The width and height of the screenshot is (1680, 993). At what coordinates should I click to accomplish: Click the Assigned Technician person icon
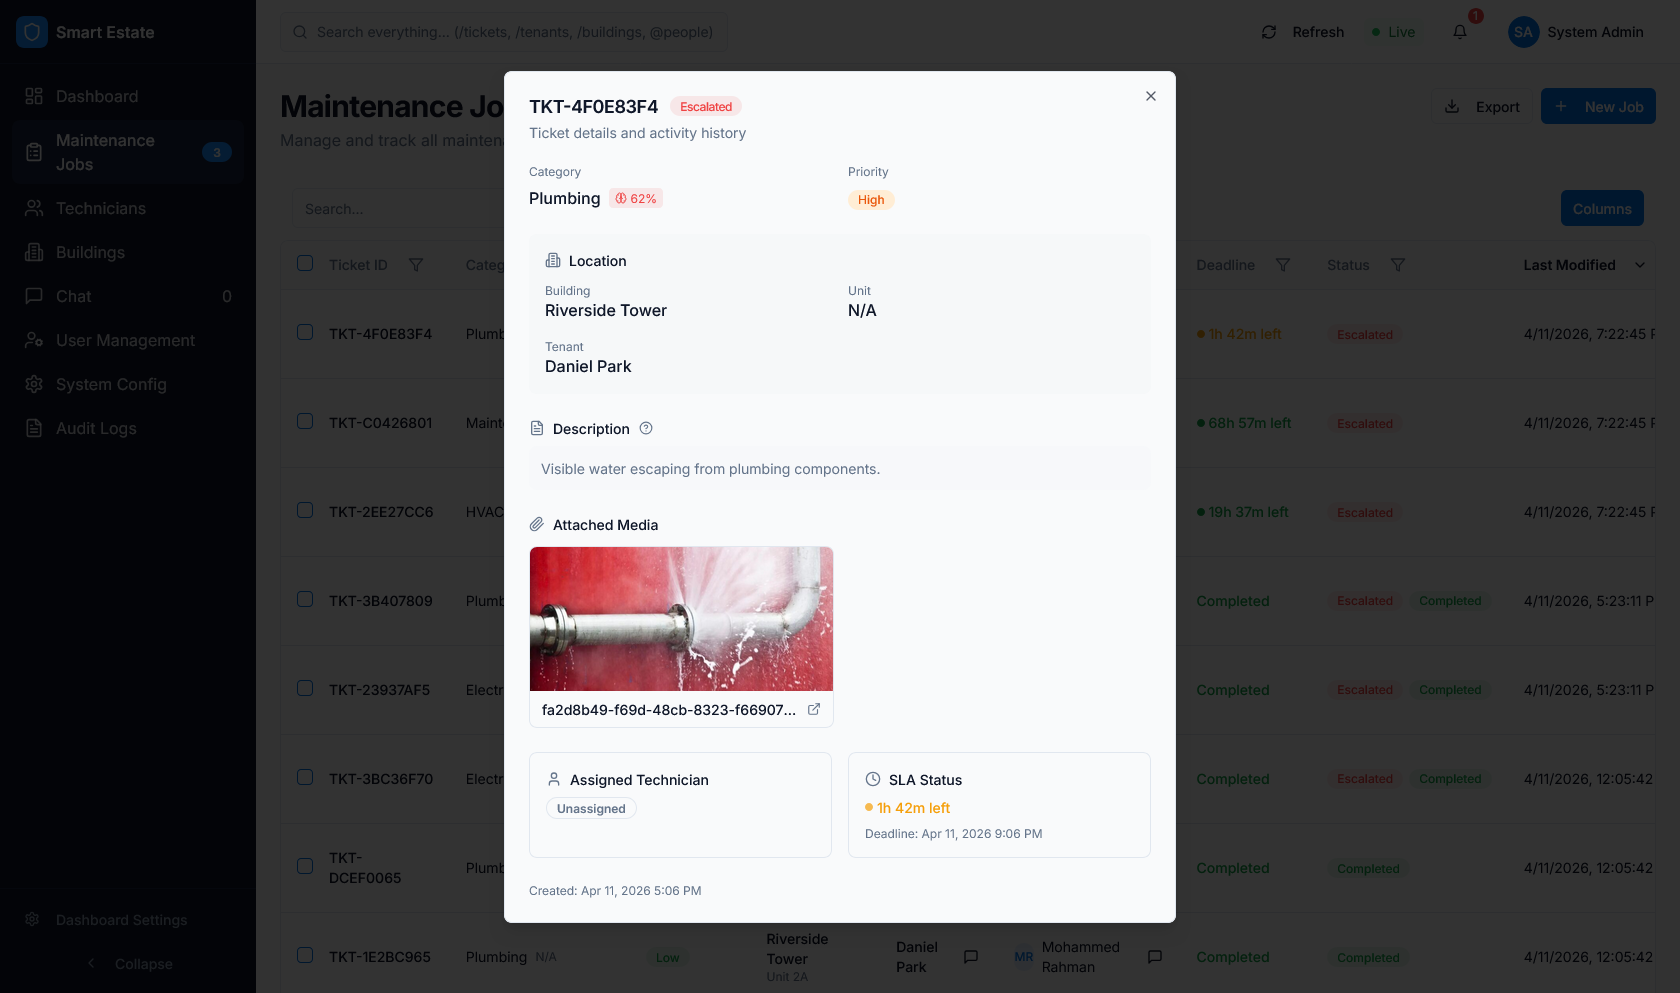[554, 779]
